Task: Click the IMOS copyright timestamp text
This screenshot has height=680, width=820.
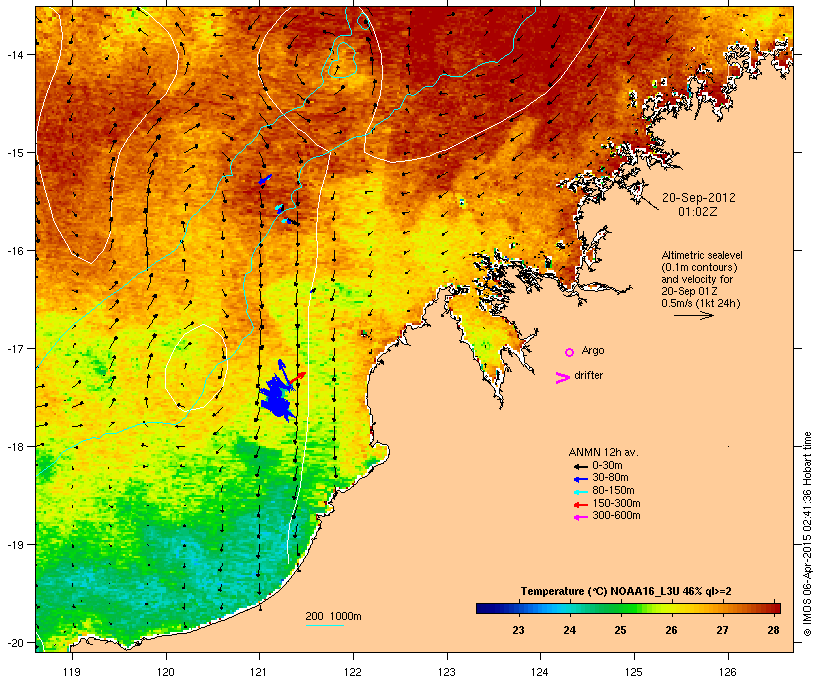Action: coord(807,534)
